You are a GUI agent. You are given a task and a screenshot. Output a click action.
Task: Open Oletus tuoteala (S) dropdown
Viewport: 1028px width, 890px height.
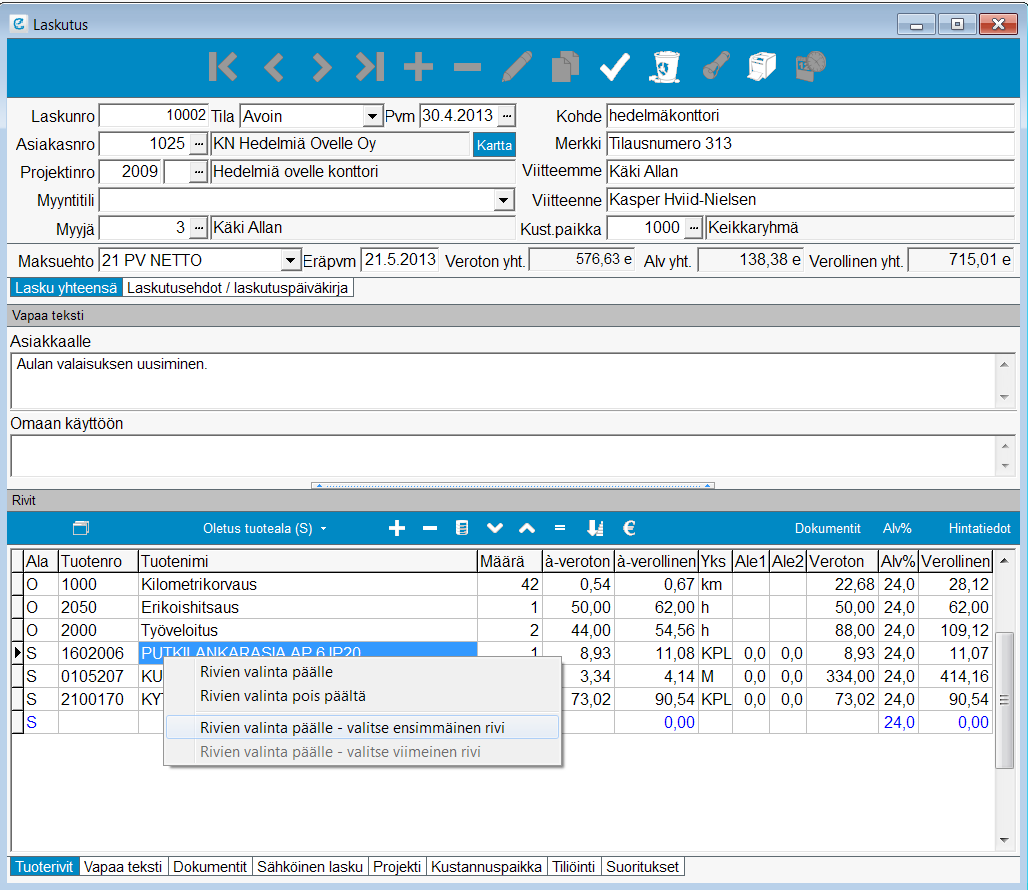(265, 528)
